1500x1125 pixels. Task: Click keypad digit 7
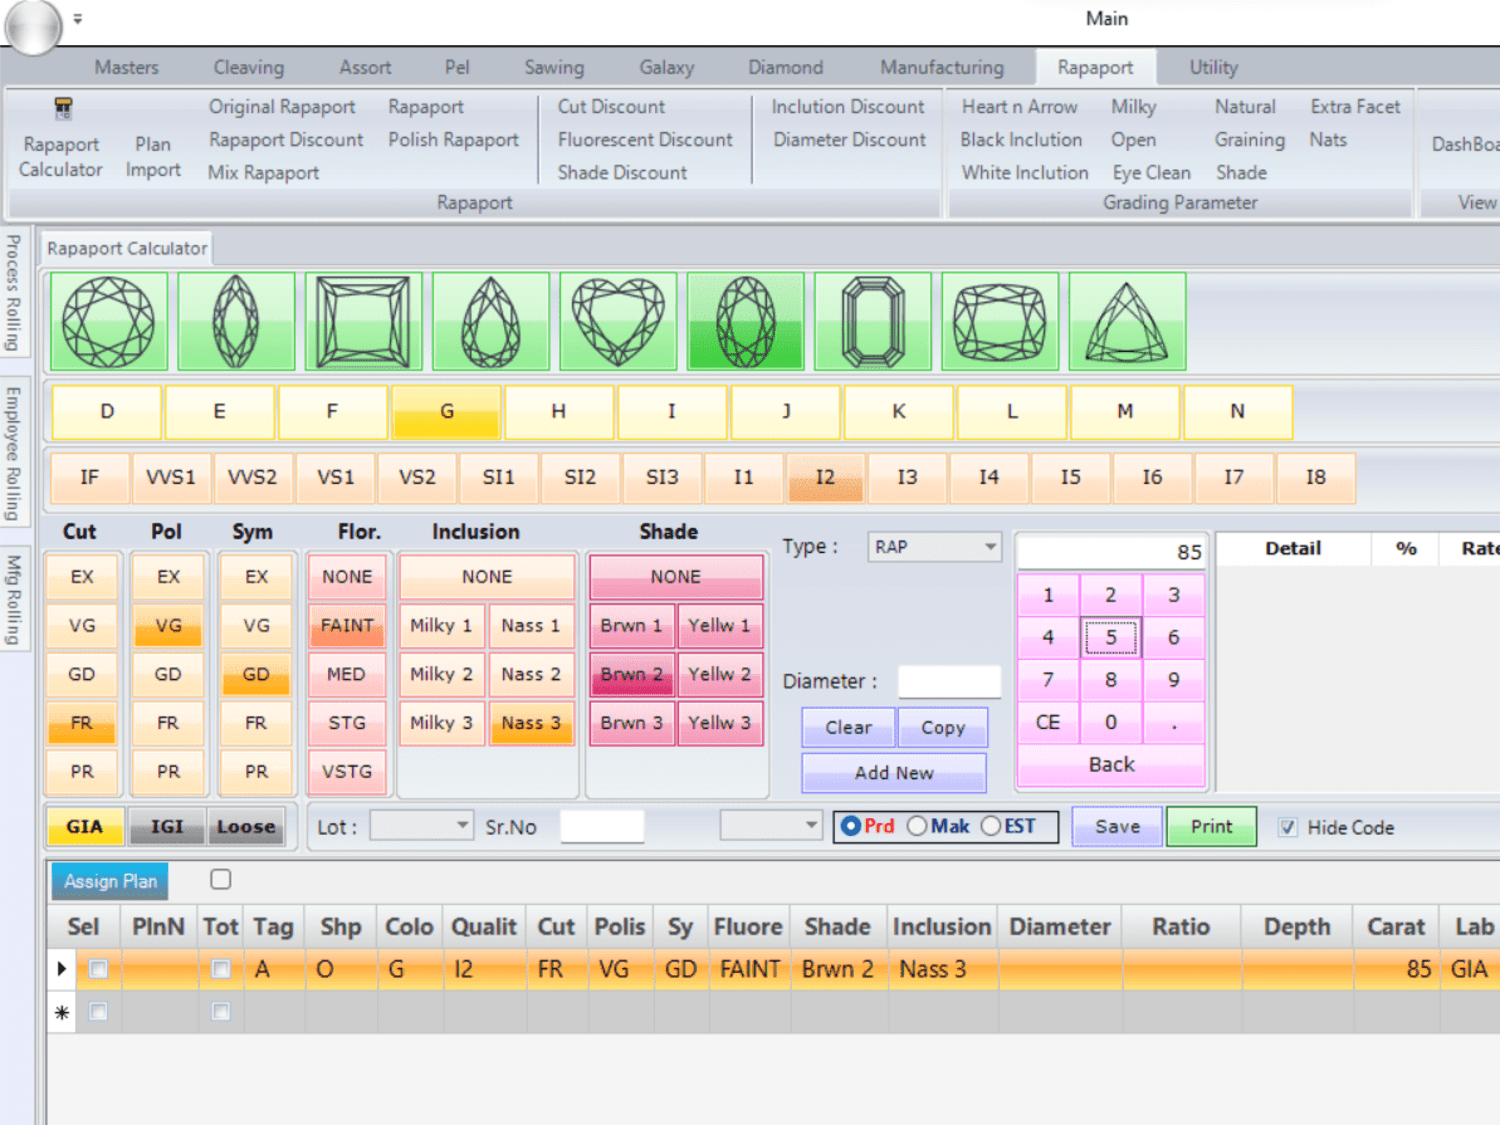click(1048, 680)
